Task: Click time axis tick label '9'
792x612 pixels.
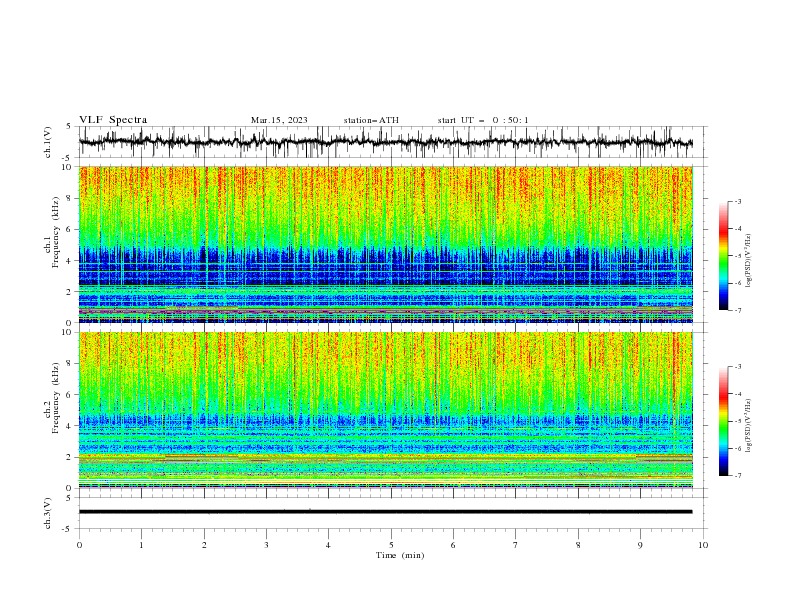Action: pyautogui.click(x=640, y=545)
